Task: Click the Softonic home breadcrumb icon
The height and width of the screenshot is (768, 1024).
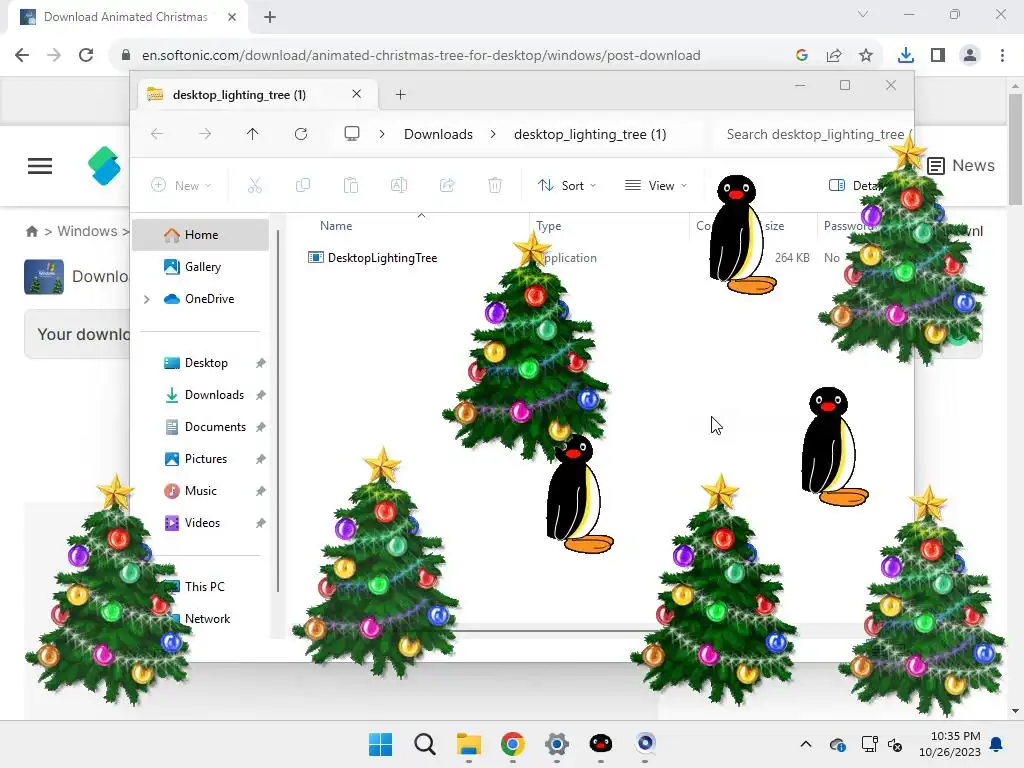Action: click(31, 231)
